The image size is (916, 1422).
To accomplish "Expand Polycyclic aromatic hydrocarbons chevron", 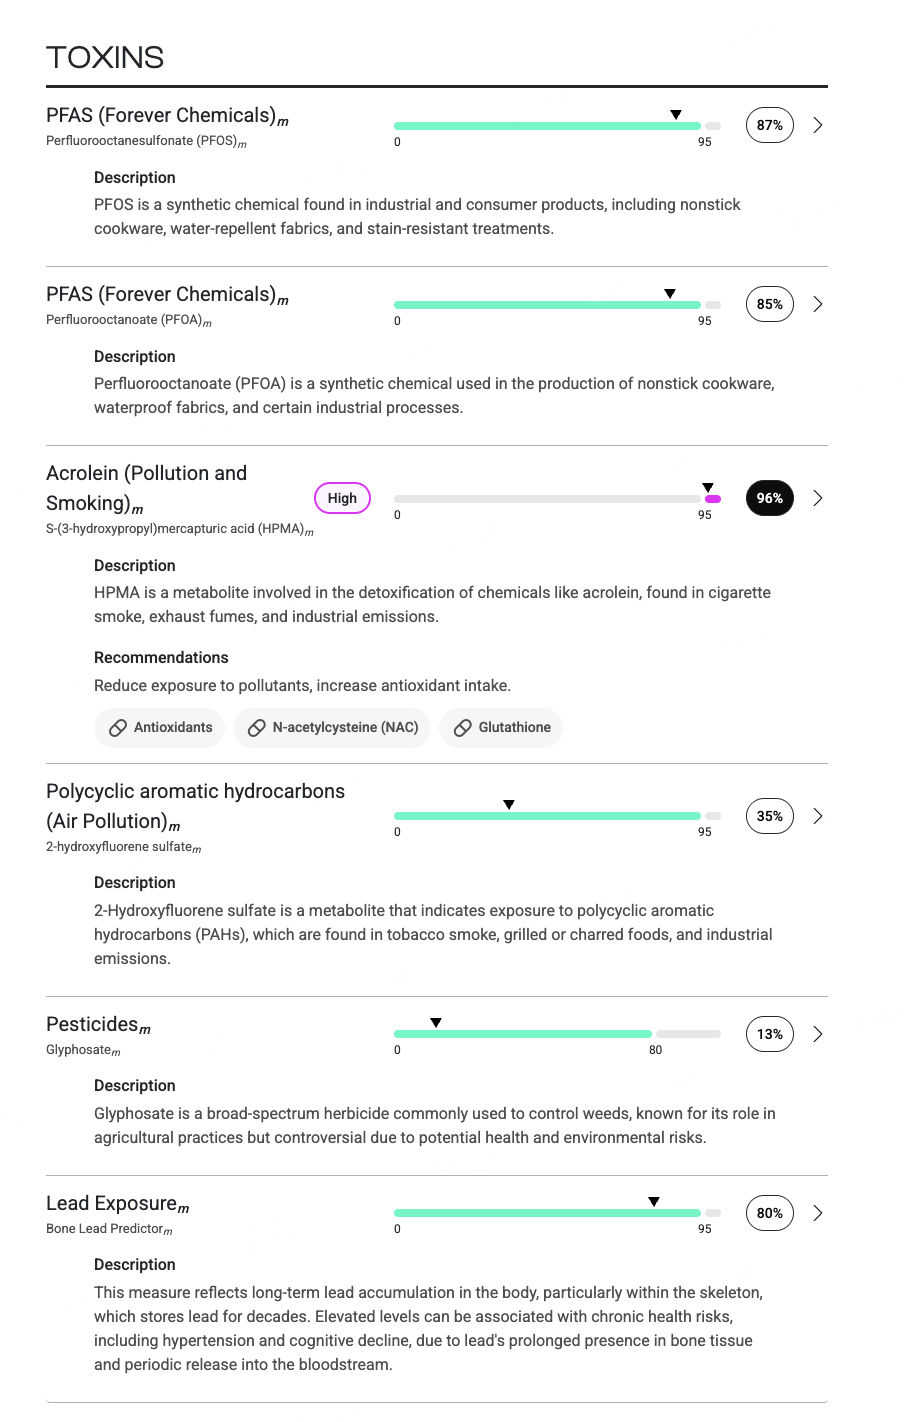I will point(818,816).
